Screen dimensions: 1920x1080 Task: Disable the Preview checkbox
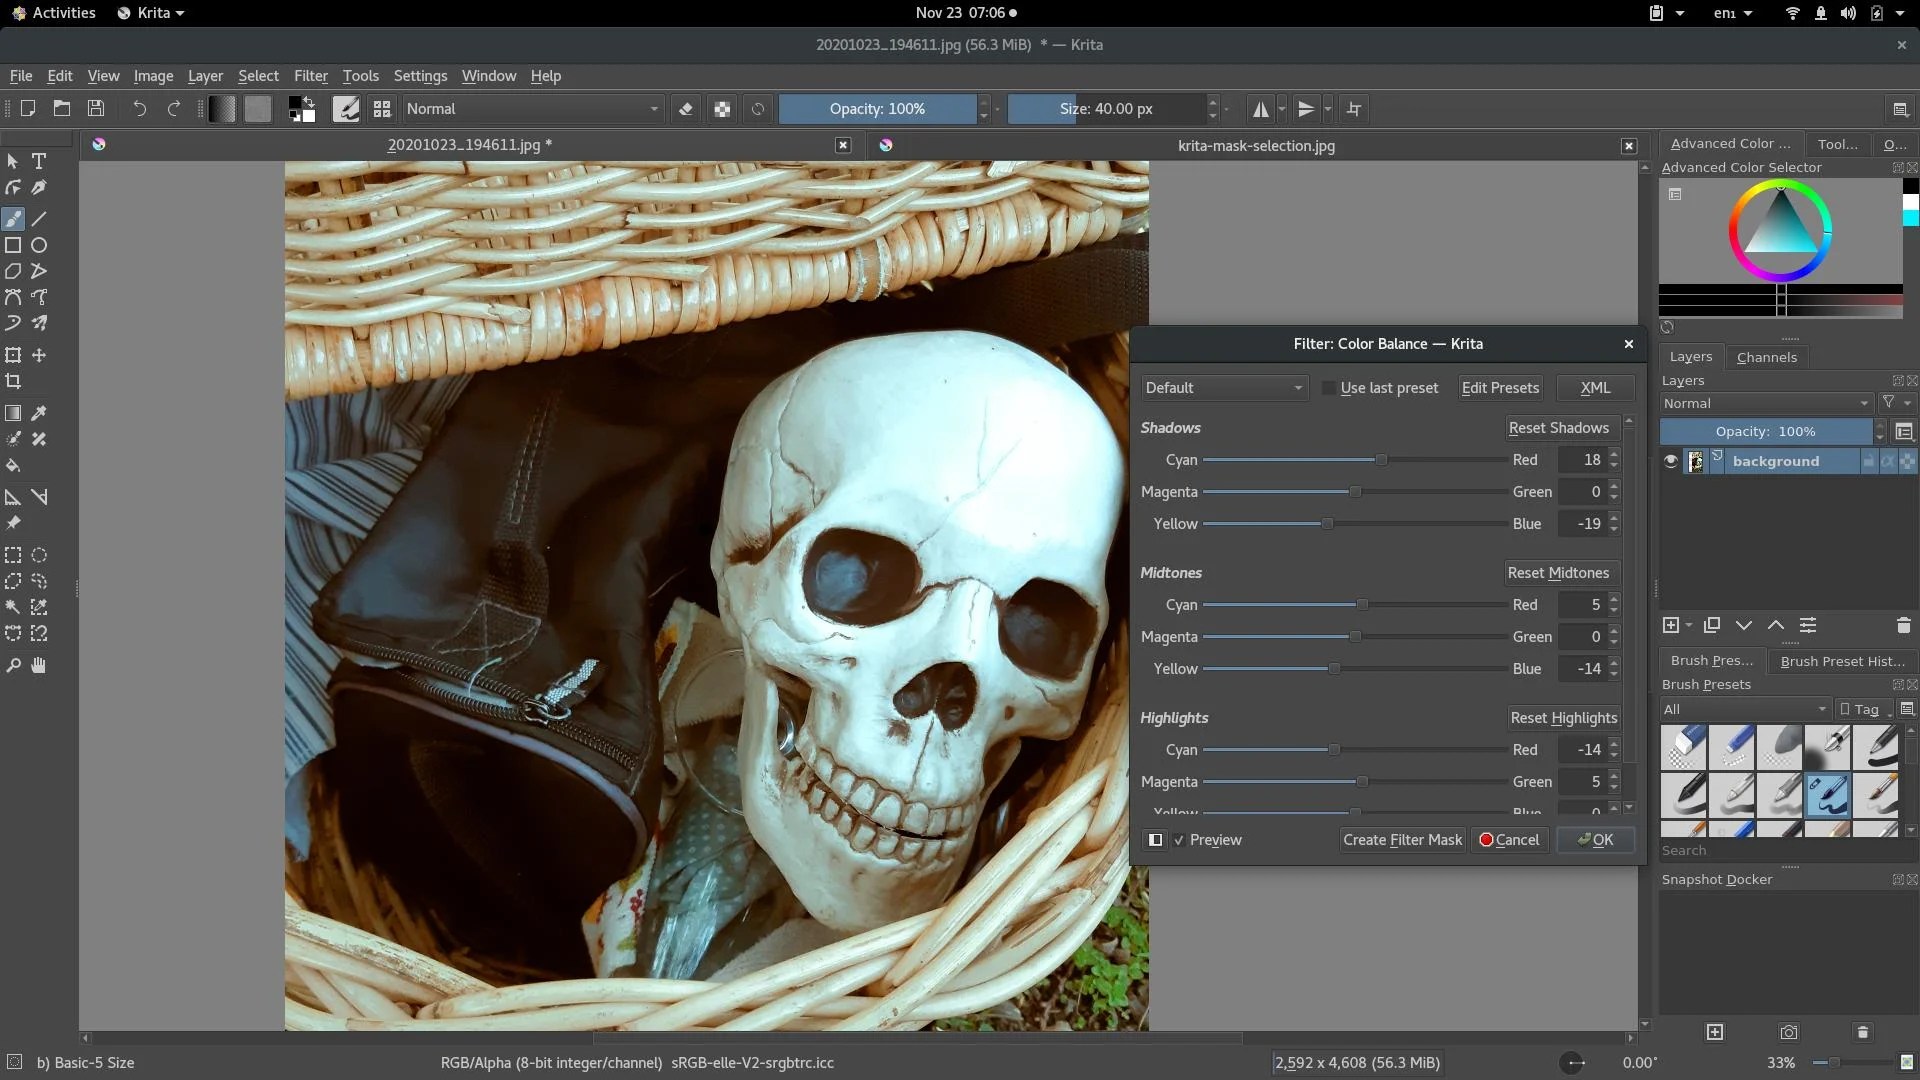(x=1179, y=840)
